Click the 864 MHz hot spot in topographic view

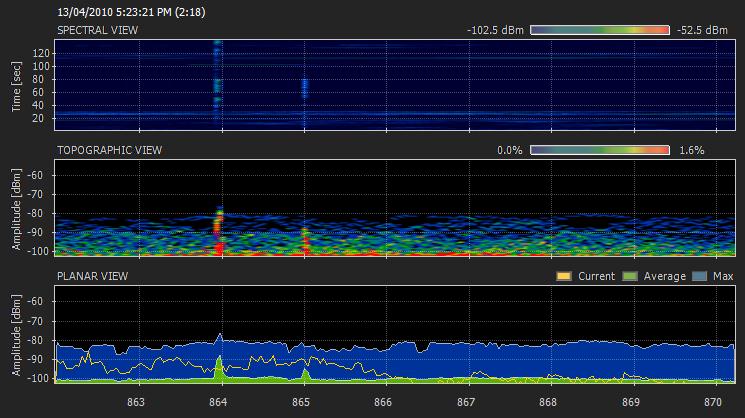[x=219, y=231]
